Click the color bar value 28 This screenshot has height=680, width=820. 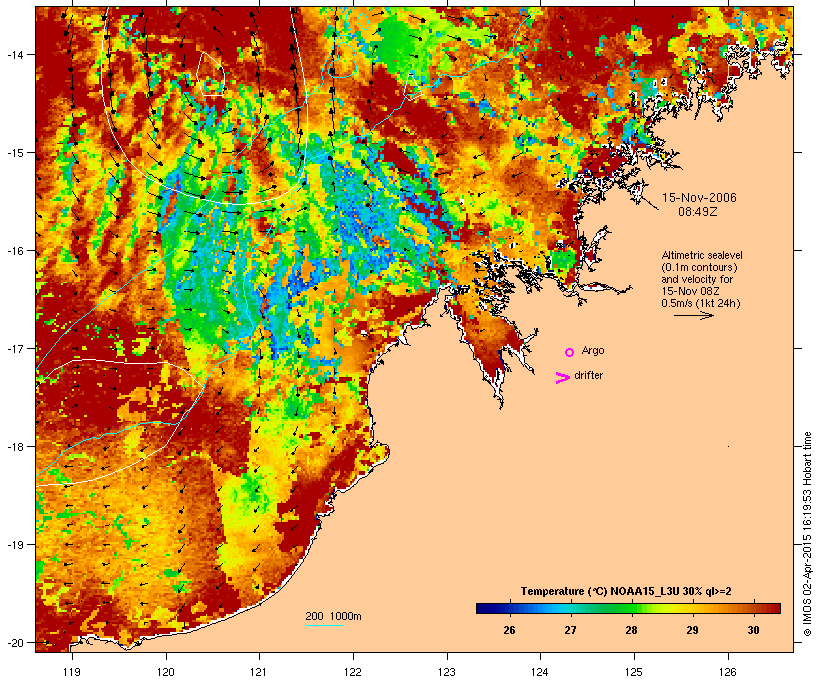[631, 630]
